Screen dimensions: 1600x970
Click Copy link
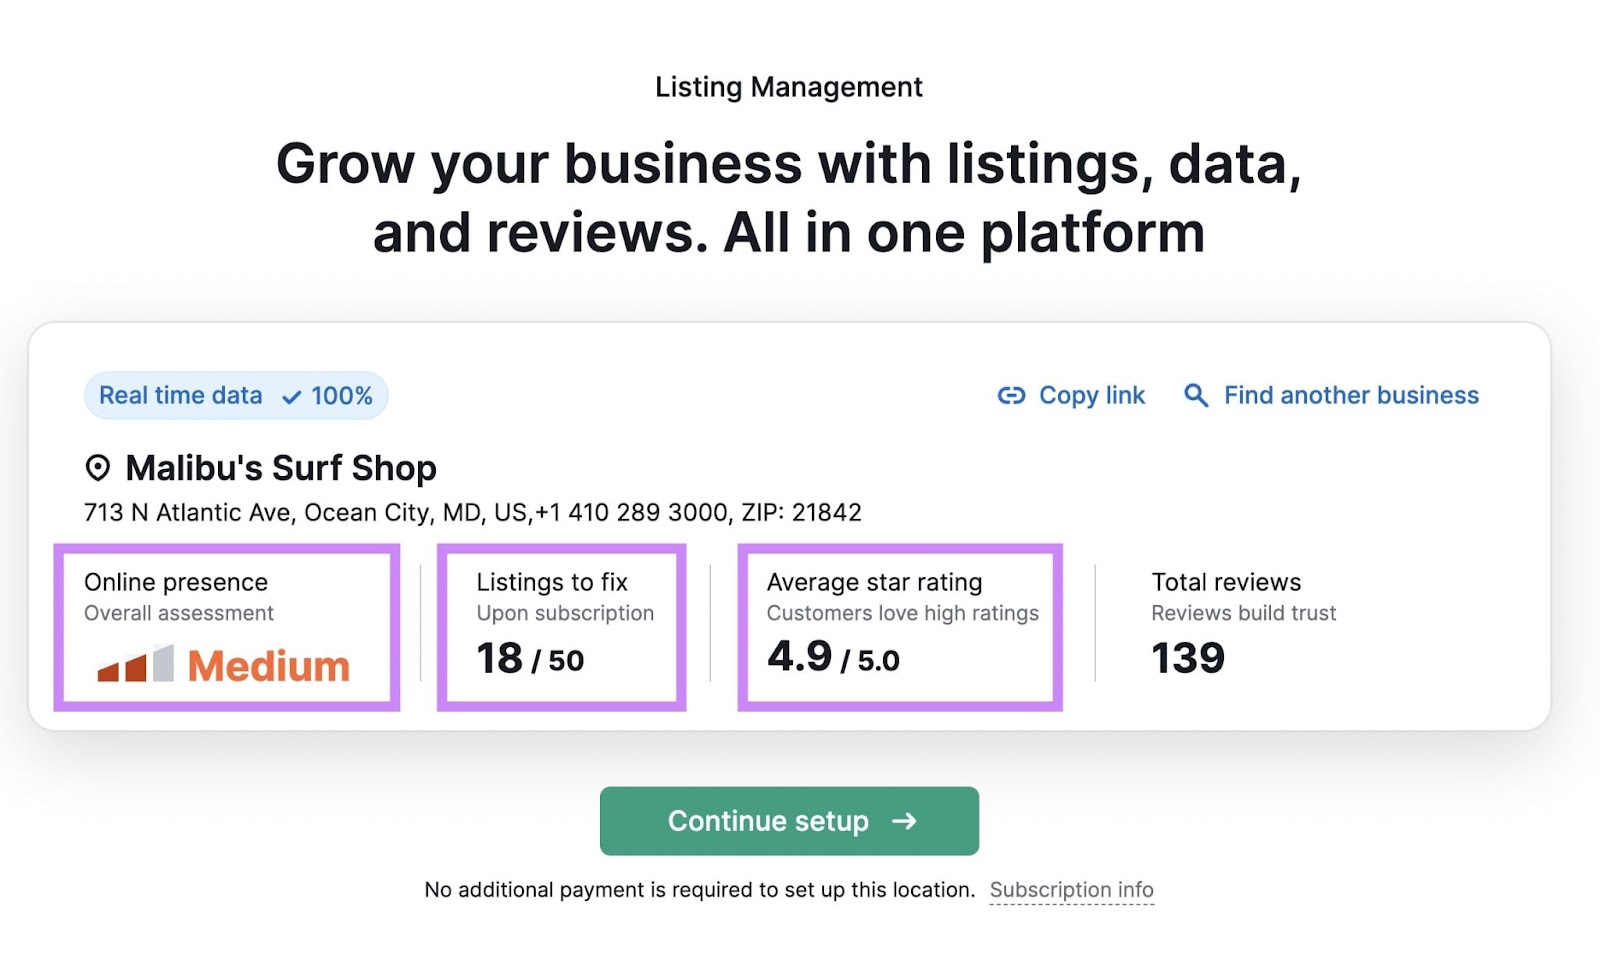coord(1091,395)
